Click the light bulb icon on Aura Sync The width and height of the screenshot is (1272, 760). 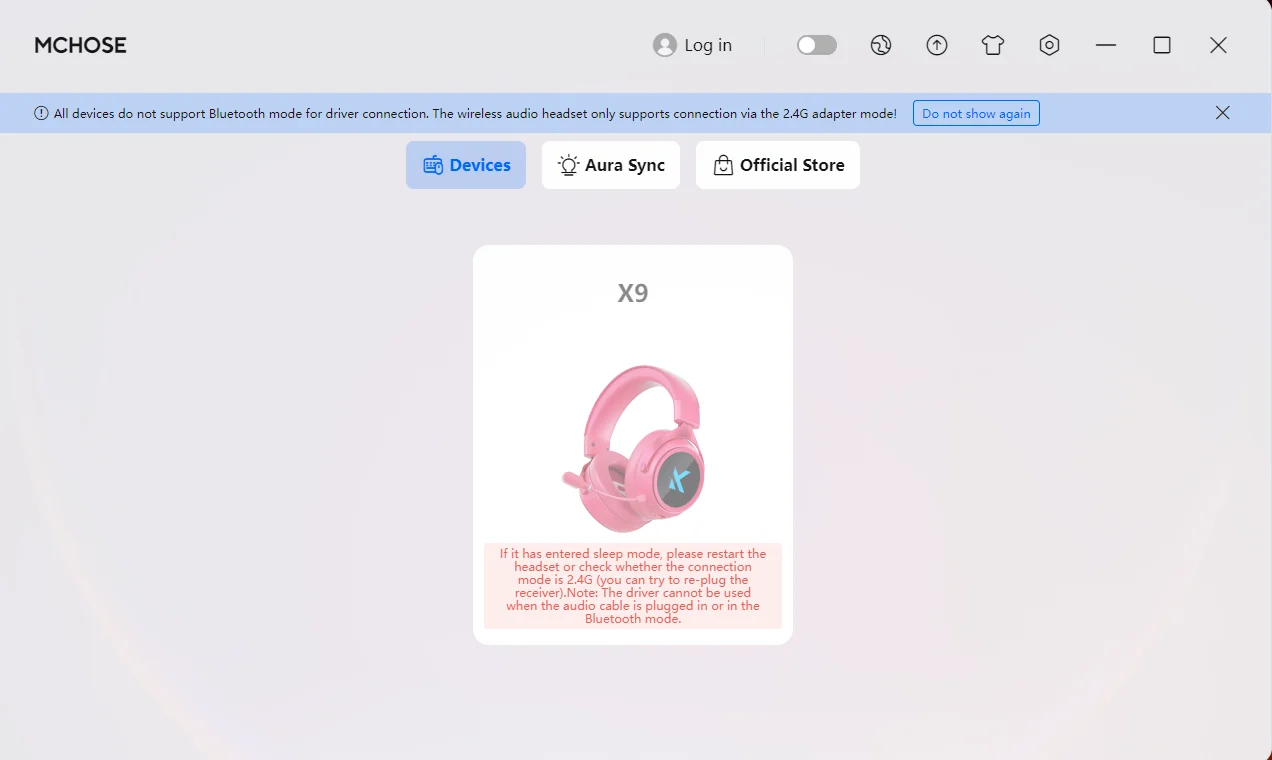569,165
